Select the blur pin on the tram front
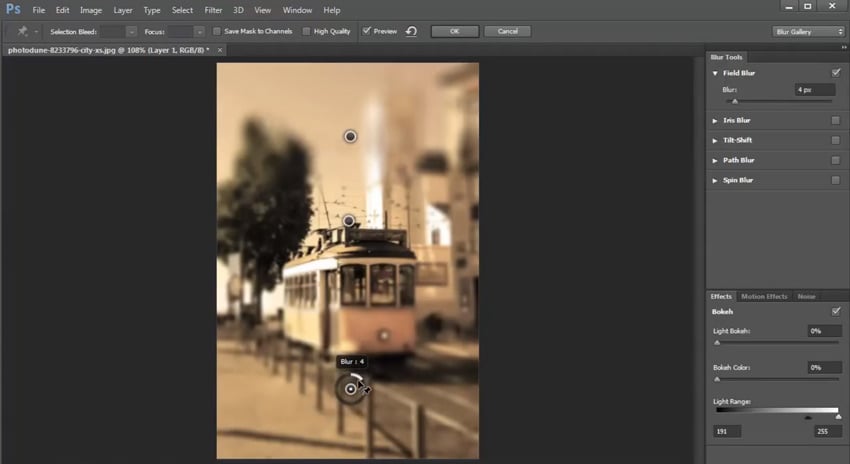 click(383, 335)
